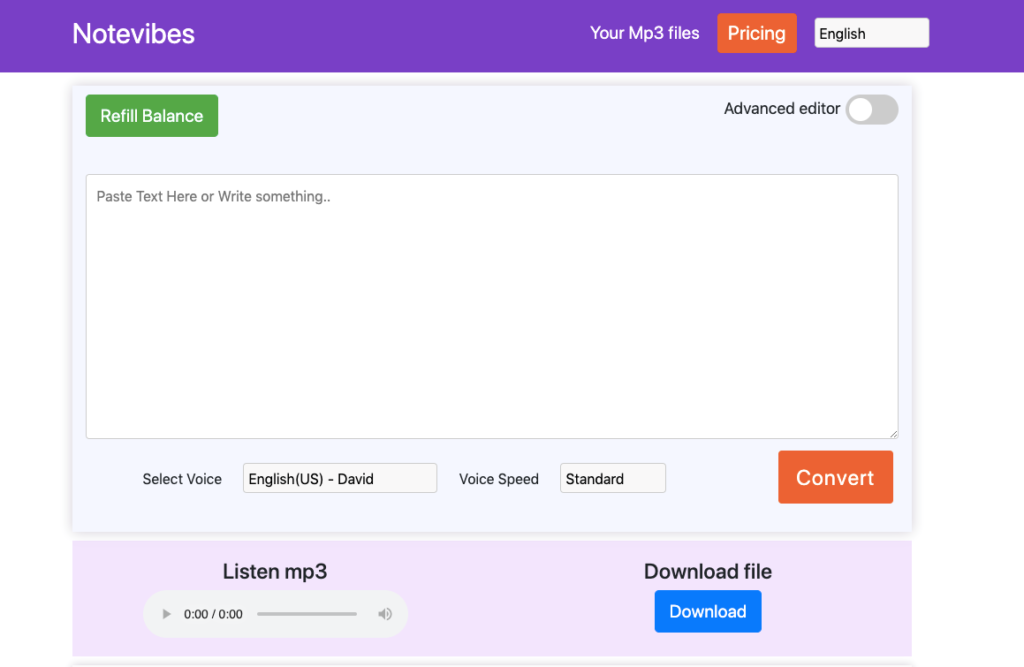Enable the Advanced editor switch
The height and width of the screenshot is (667, 1024).
tap(871, 110)
